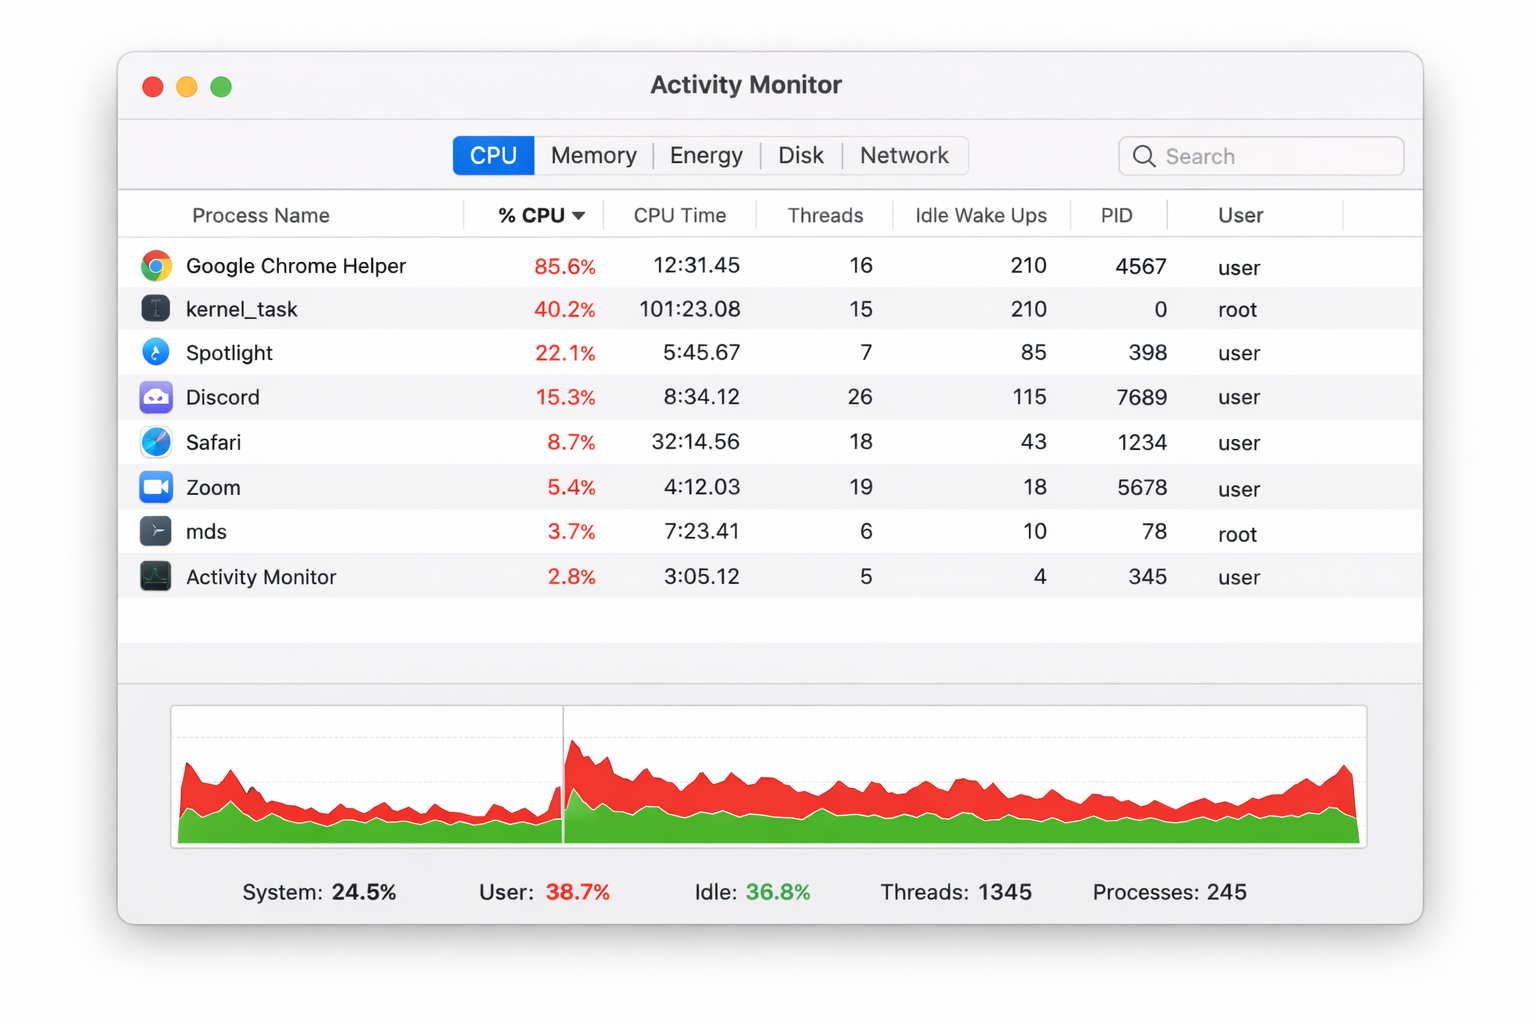Select the Activity Monitor process name

[261, 577]
